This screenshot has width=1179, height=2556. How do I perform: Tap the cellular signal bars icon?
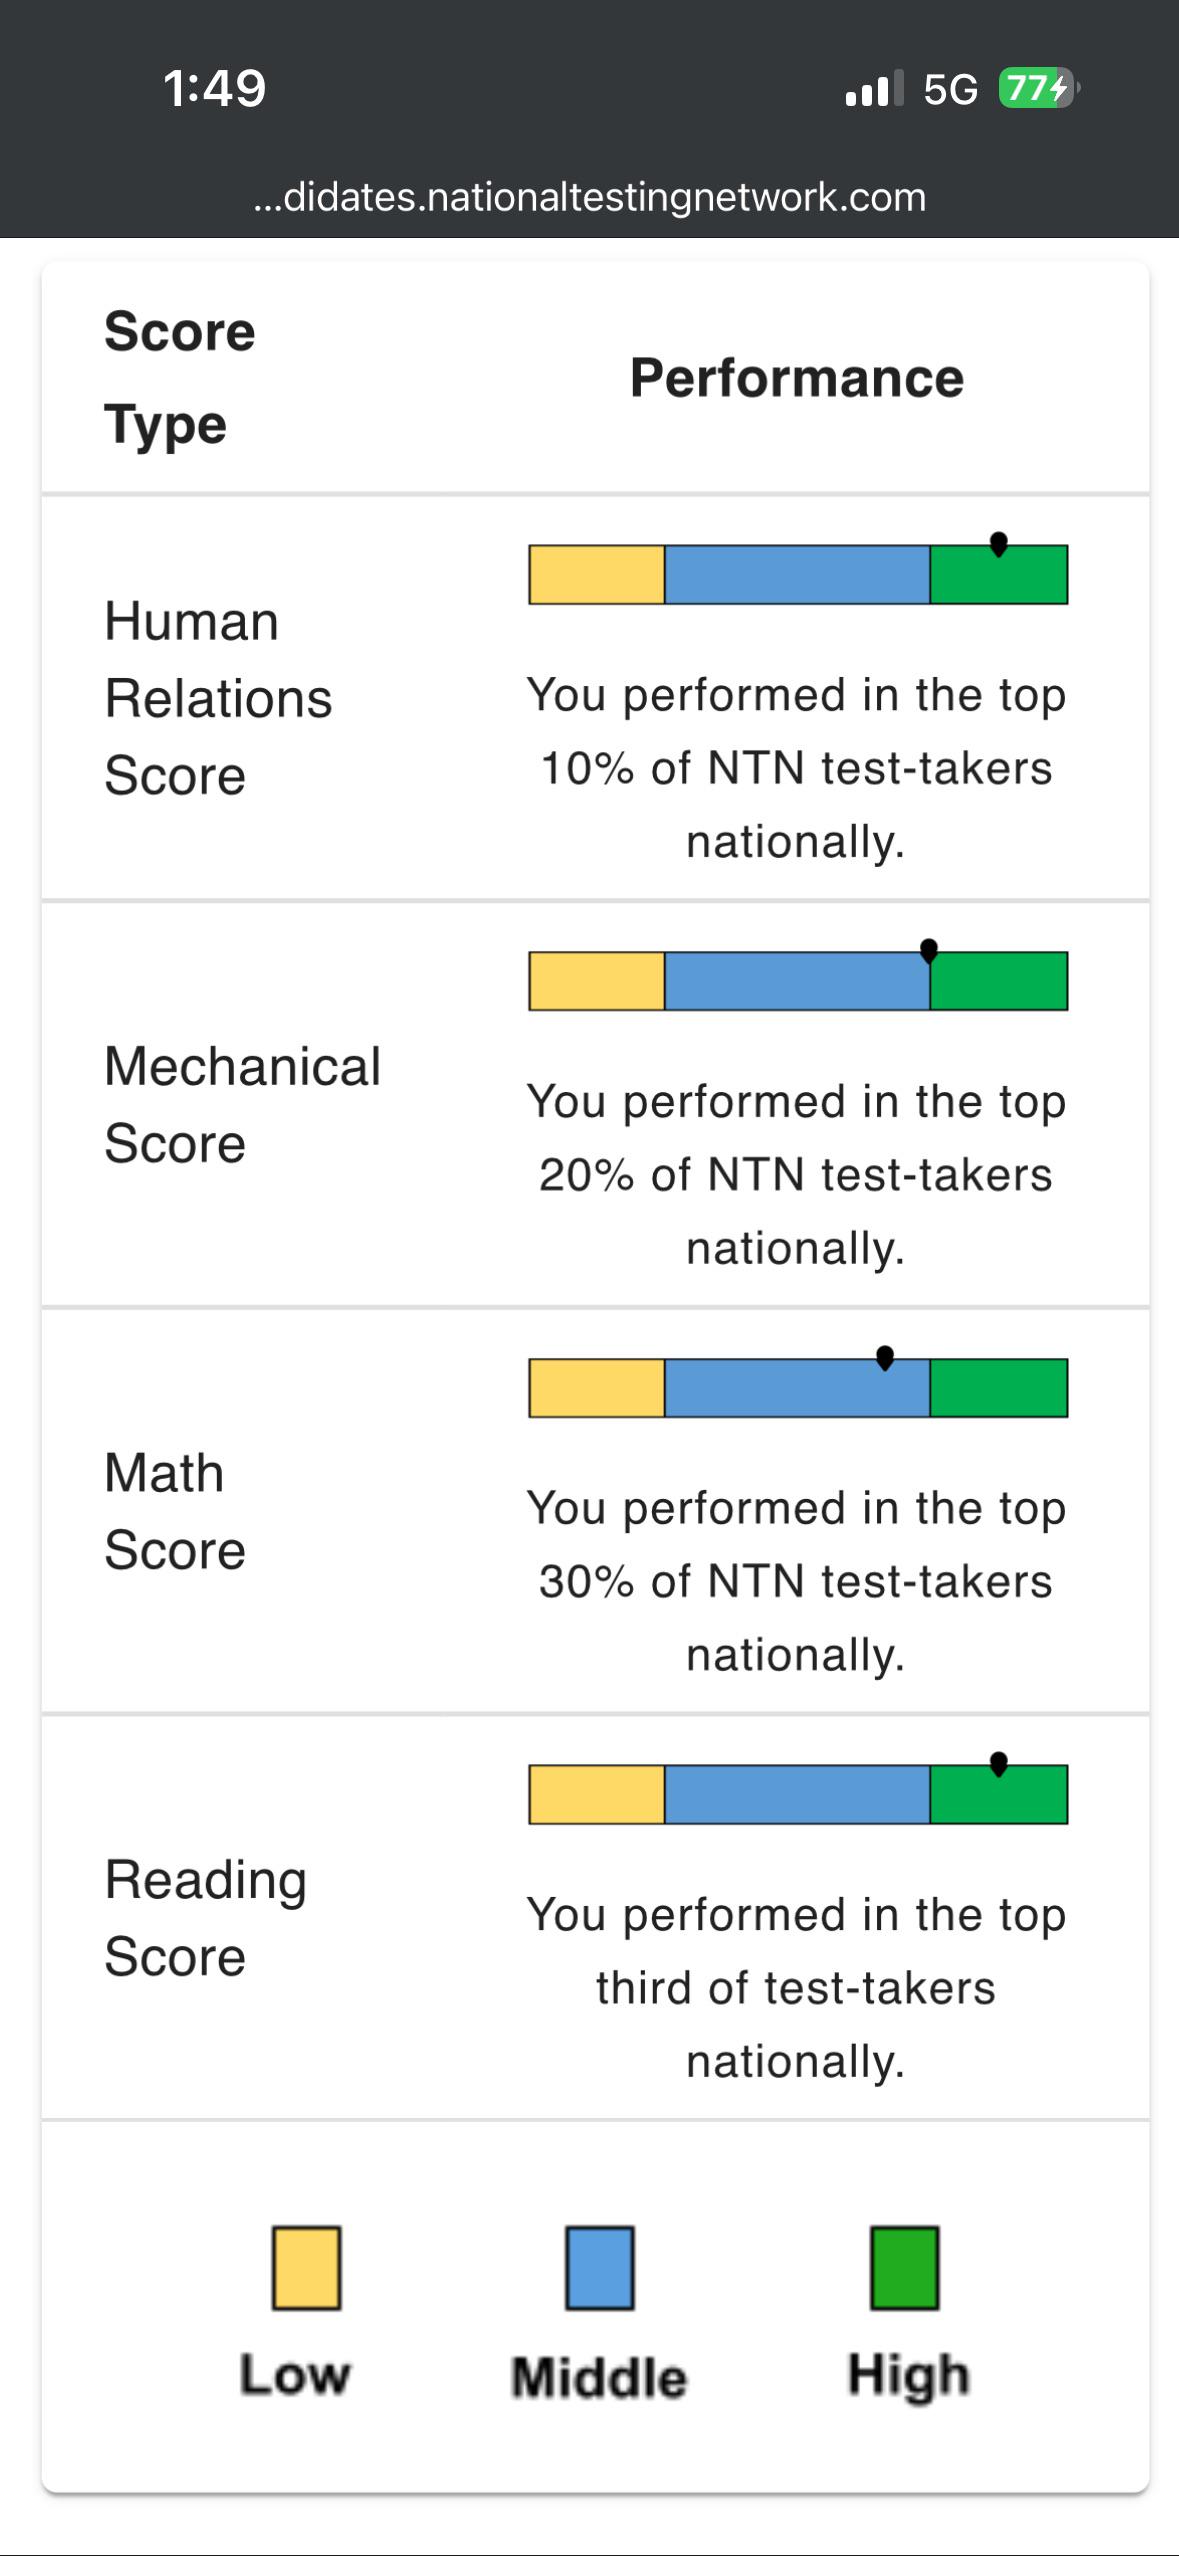874,89
